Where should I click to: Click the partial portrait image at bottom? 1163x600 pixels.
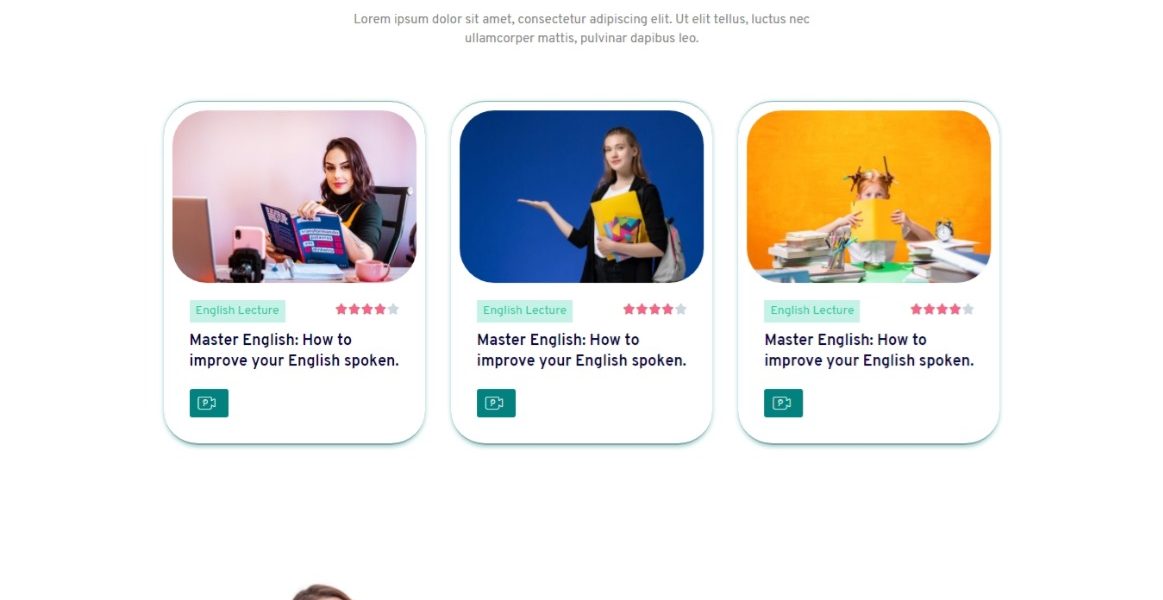coord(321,592)
